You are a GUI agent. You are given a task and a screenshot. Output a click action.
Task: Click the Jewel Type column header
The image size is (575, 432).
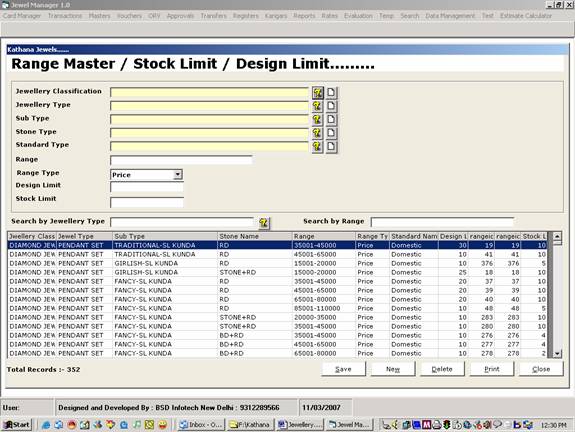[84, 236]
